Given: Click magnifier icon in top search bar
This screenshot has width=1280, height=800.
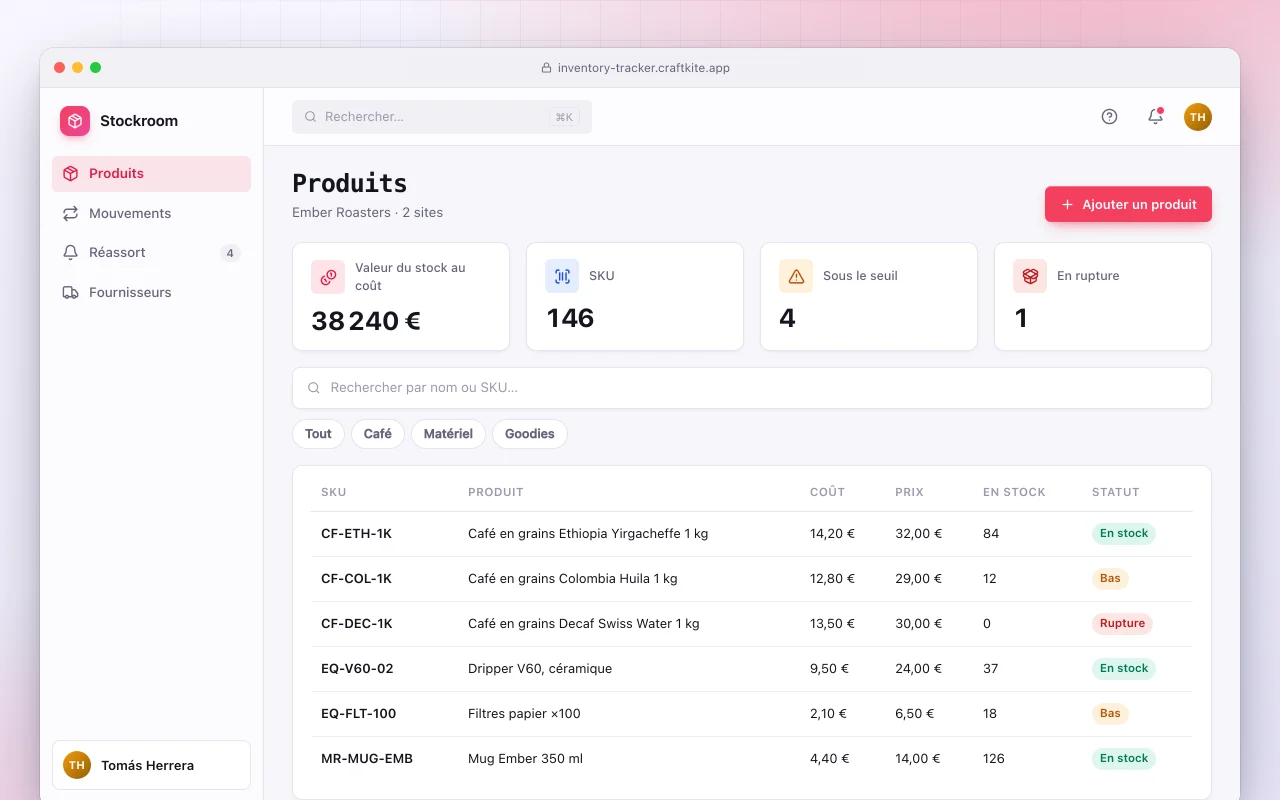Looking at the screenshot, I should point(311,117).
